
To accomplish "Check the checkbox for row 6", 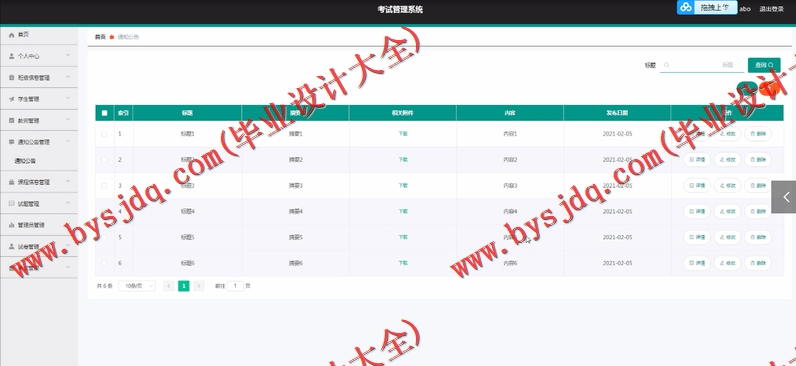I will [x=104, y=263].
